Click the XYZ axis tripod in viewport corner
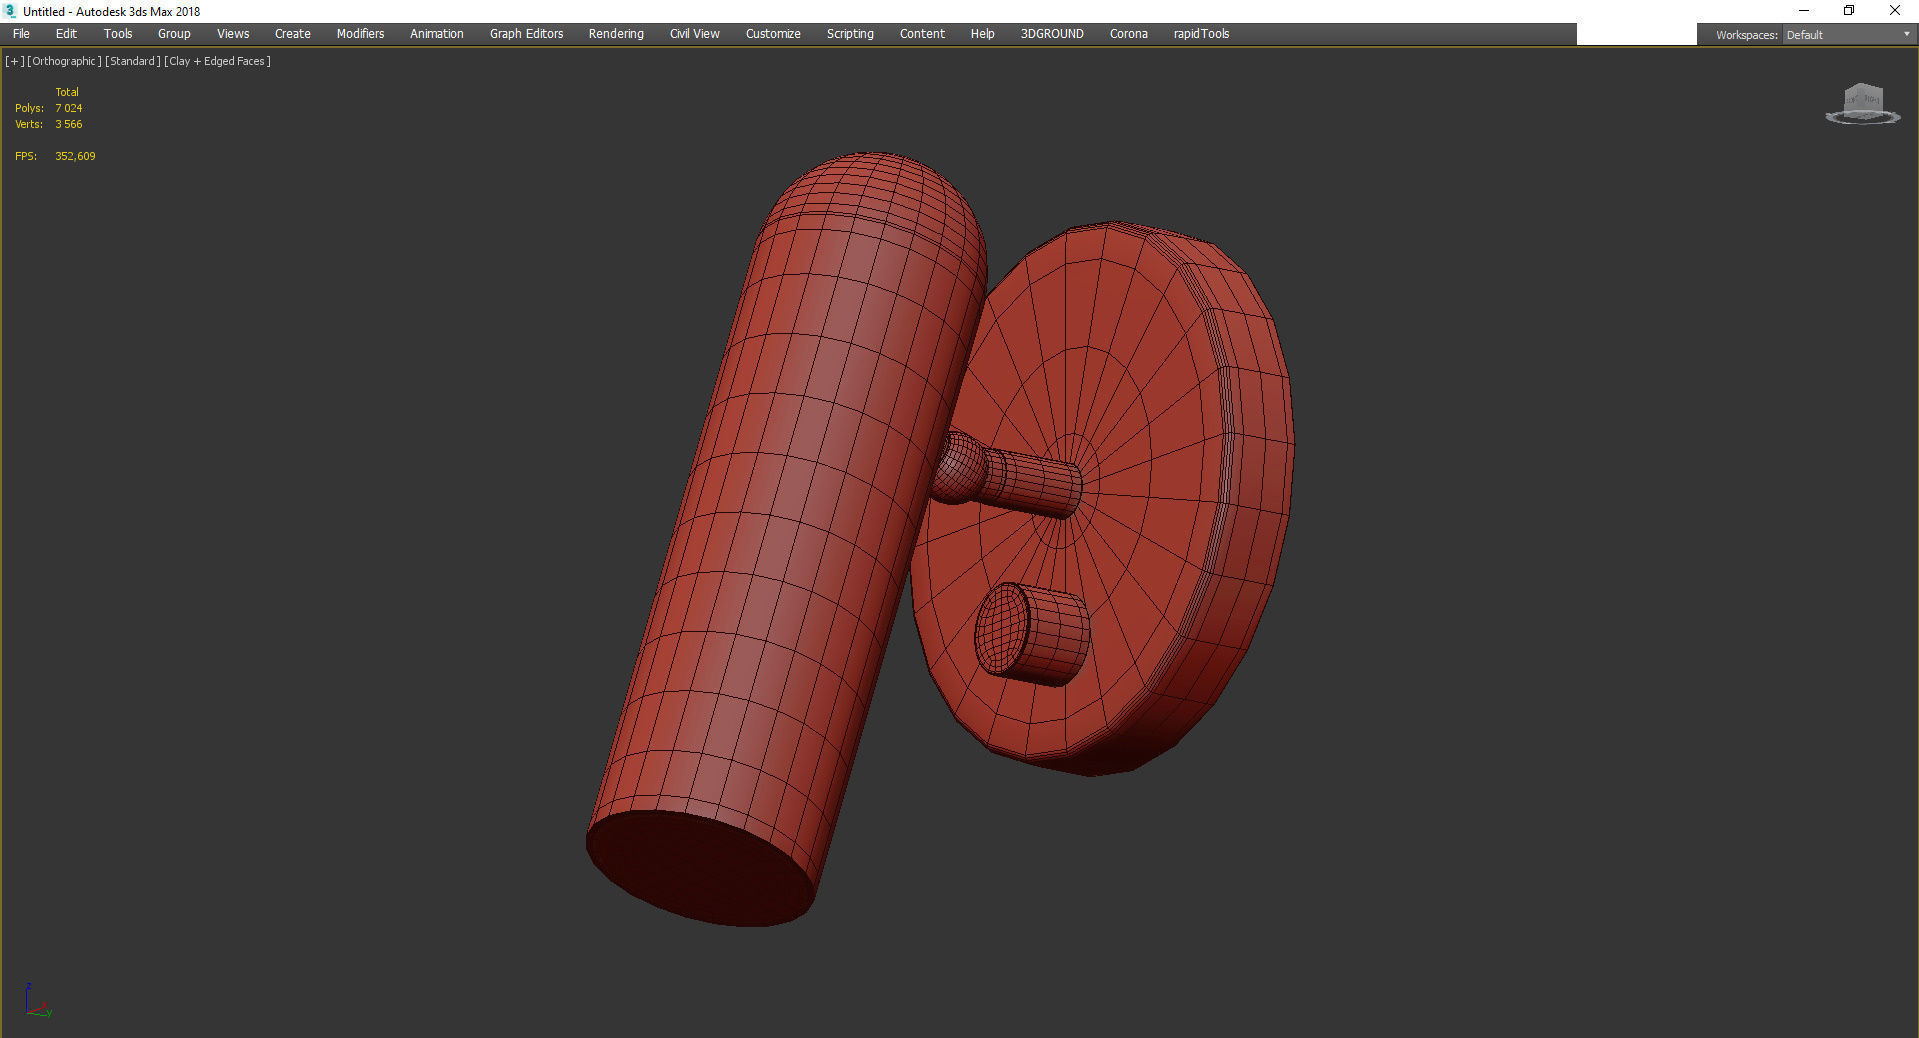1919x1038 pixels. coord(37,1001)
